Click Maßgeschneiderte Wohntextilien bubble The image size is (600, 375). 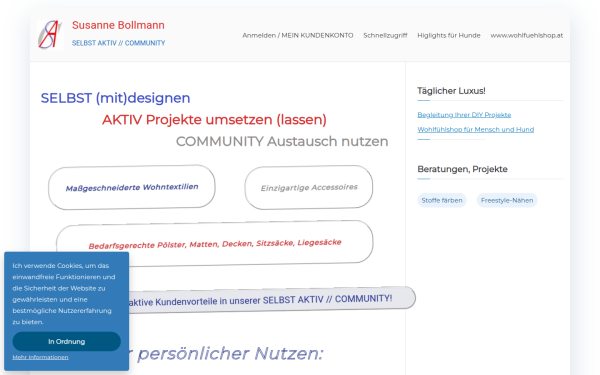point(132,188)
